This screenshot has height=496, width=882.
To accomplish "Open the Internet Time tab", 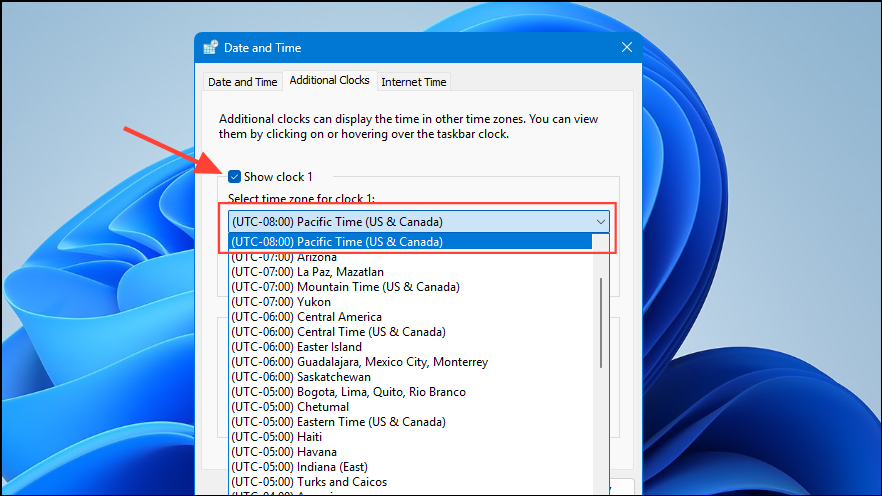I will 413,82.
